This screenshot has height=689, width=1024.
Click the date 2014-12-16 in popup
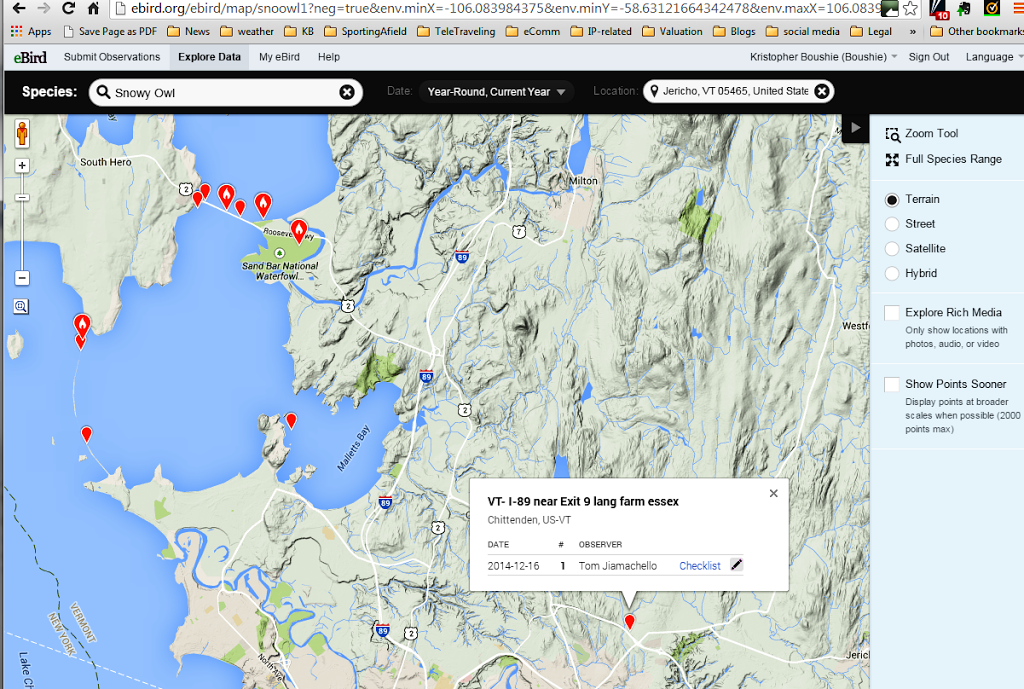(513, 566)
